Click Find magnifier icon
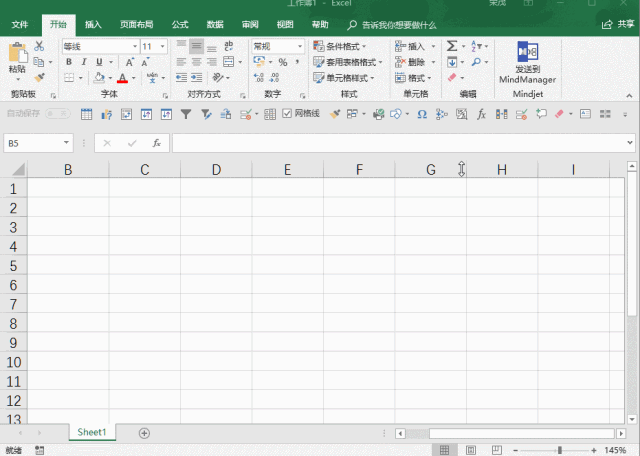The width and height of the screenshot is (640, 456). [476, 62]
